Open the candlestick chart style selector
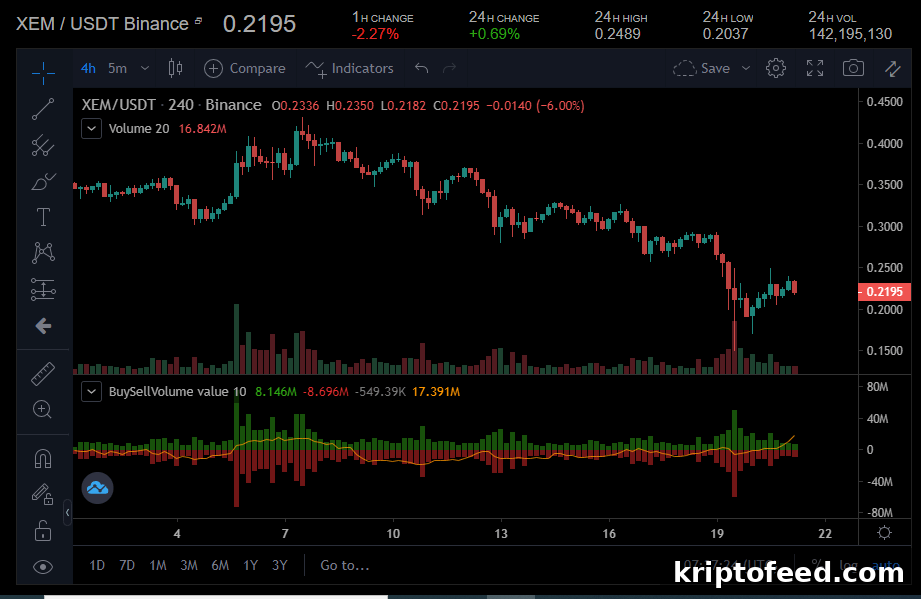This screenshot has width=921, height=599. [175, 69]
